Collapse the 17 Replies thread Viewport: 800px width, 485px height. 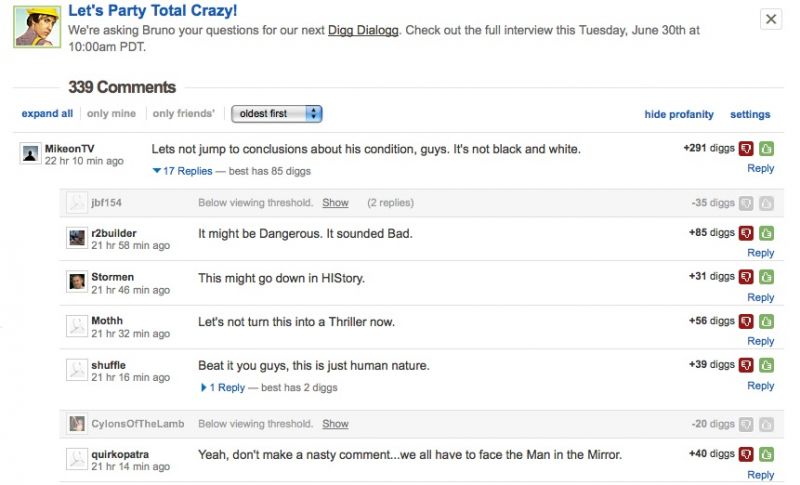(x=182, y=171)
